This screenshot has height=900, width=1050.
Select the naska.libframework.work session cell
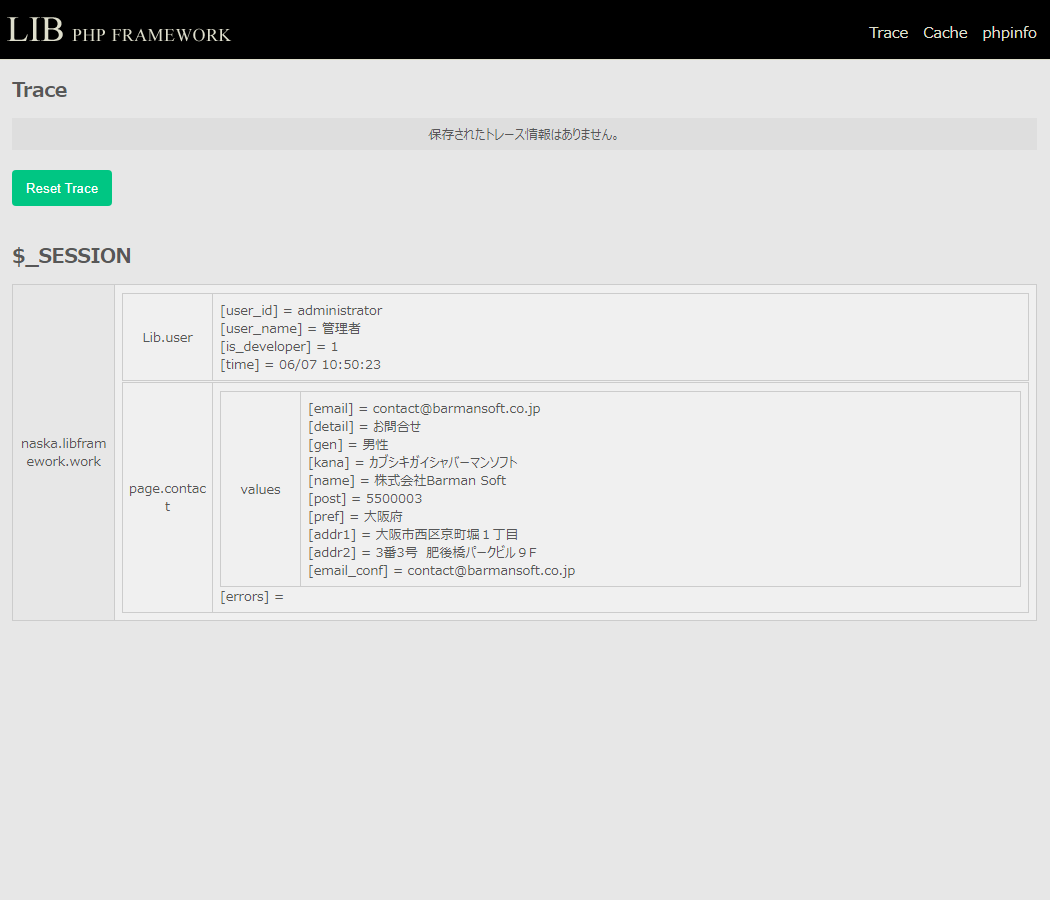point(64,452)
